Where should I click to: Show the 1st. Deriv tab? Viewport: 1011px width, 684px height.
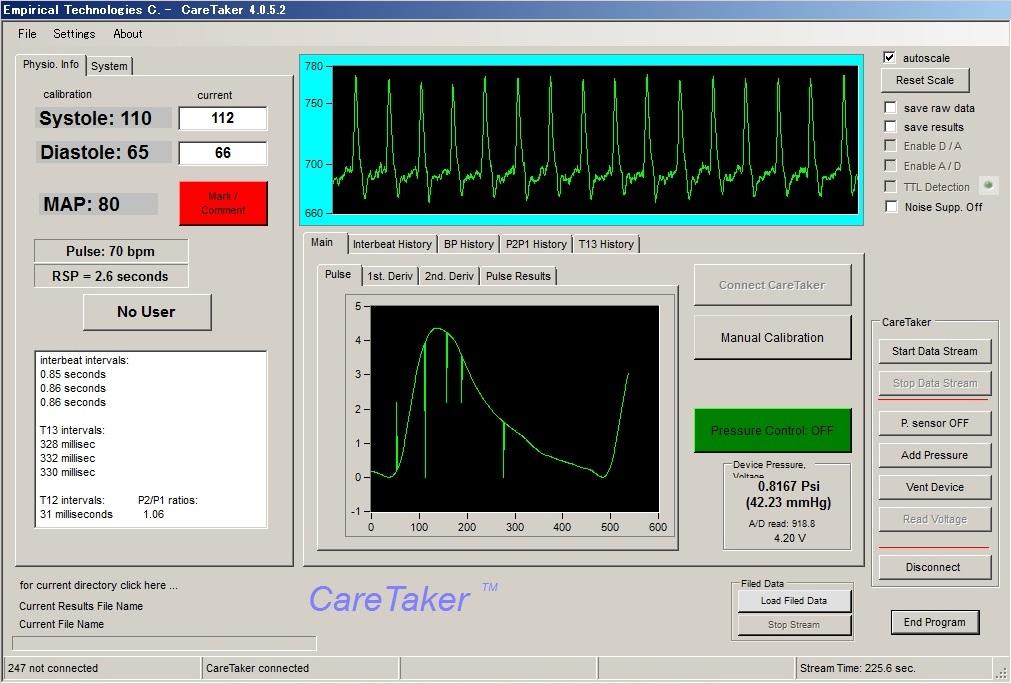click(389, 276)
